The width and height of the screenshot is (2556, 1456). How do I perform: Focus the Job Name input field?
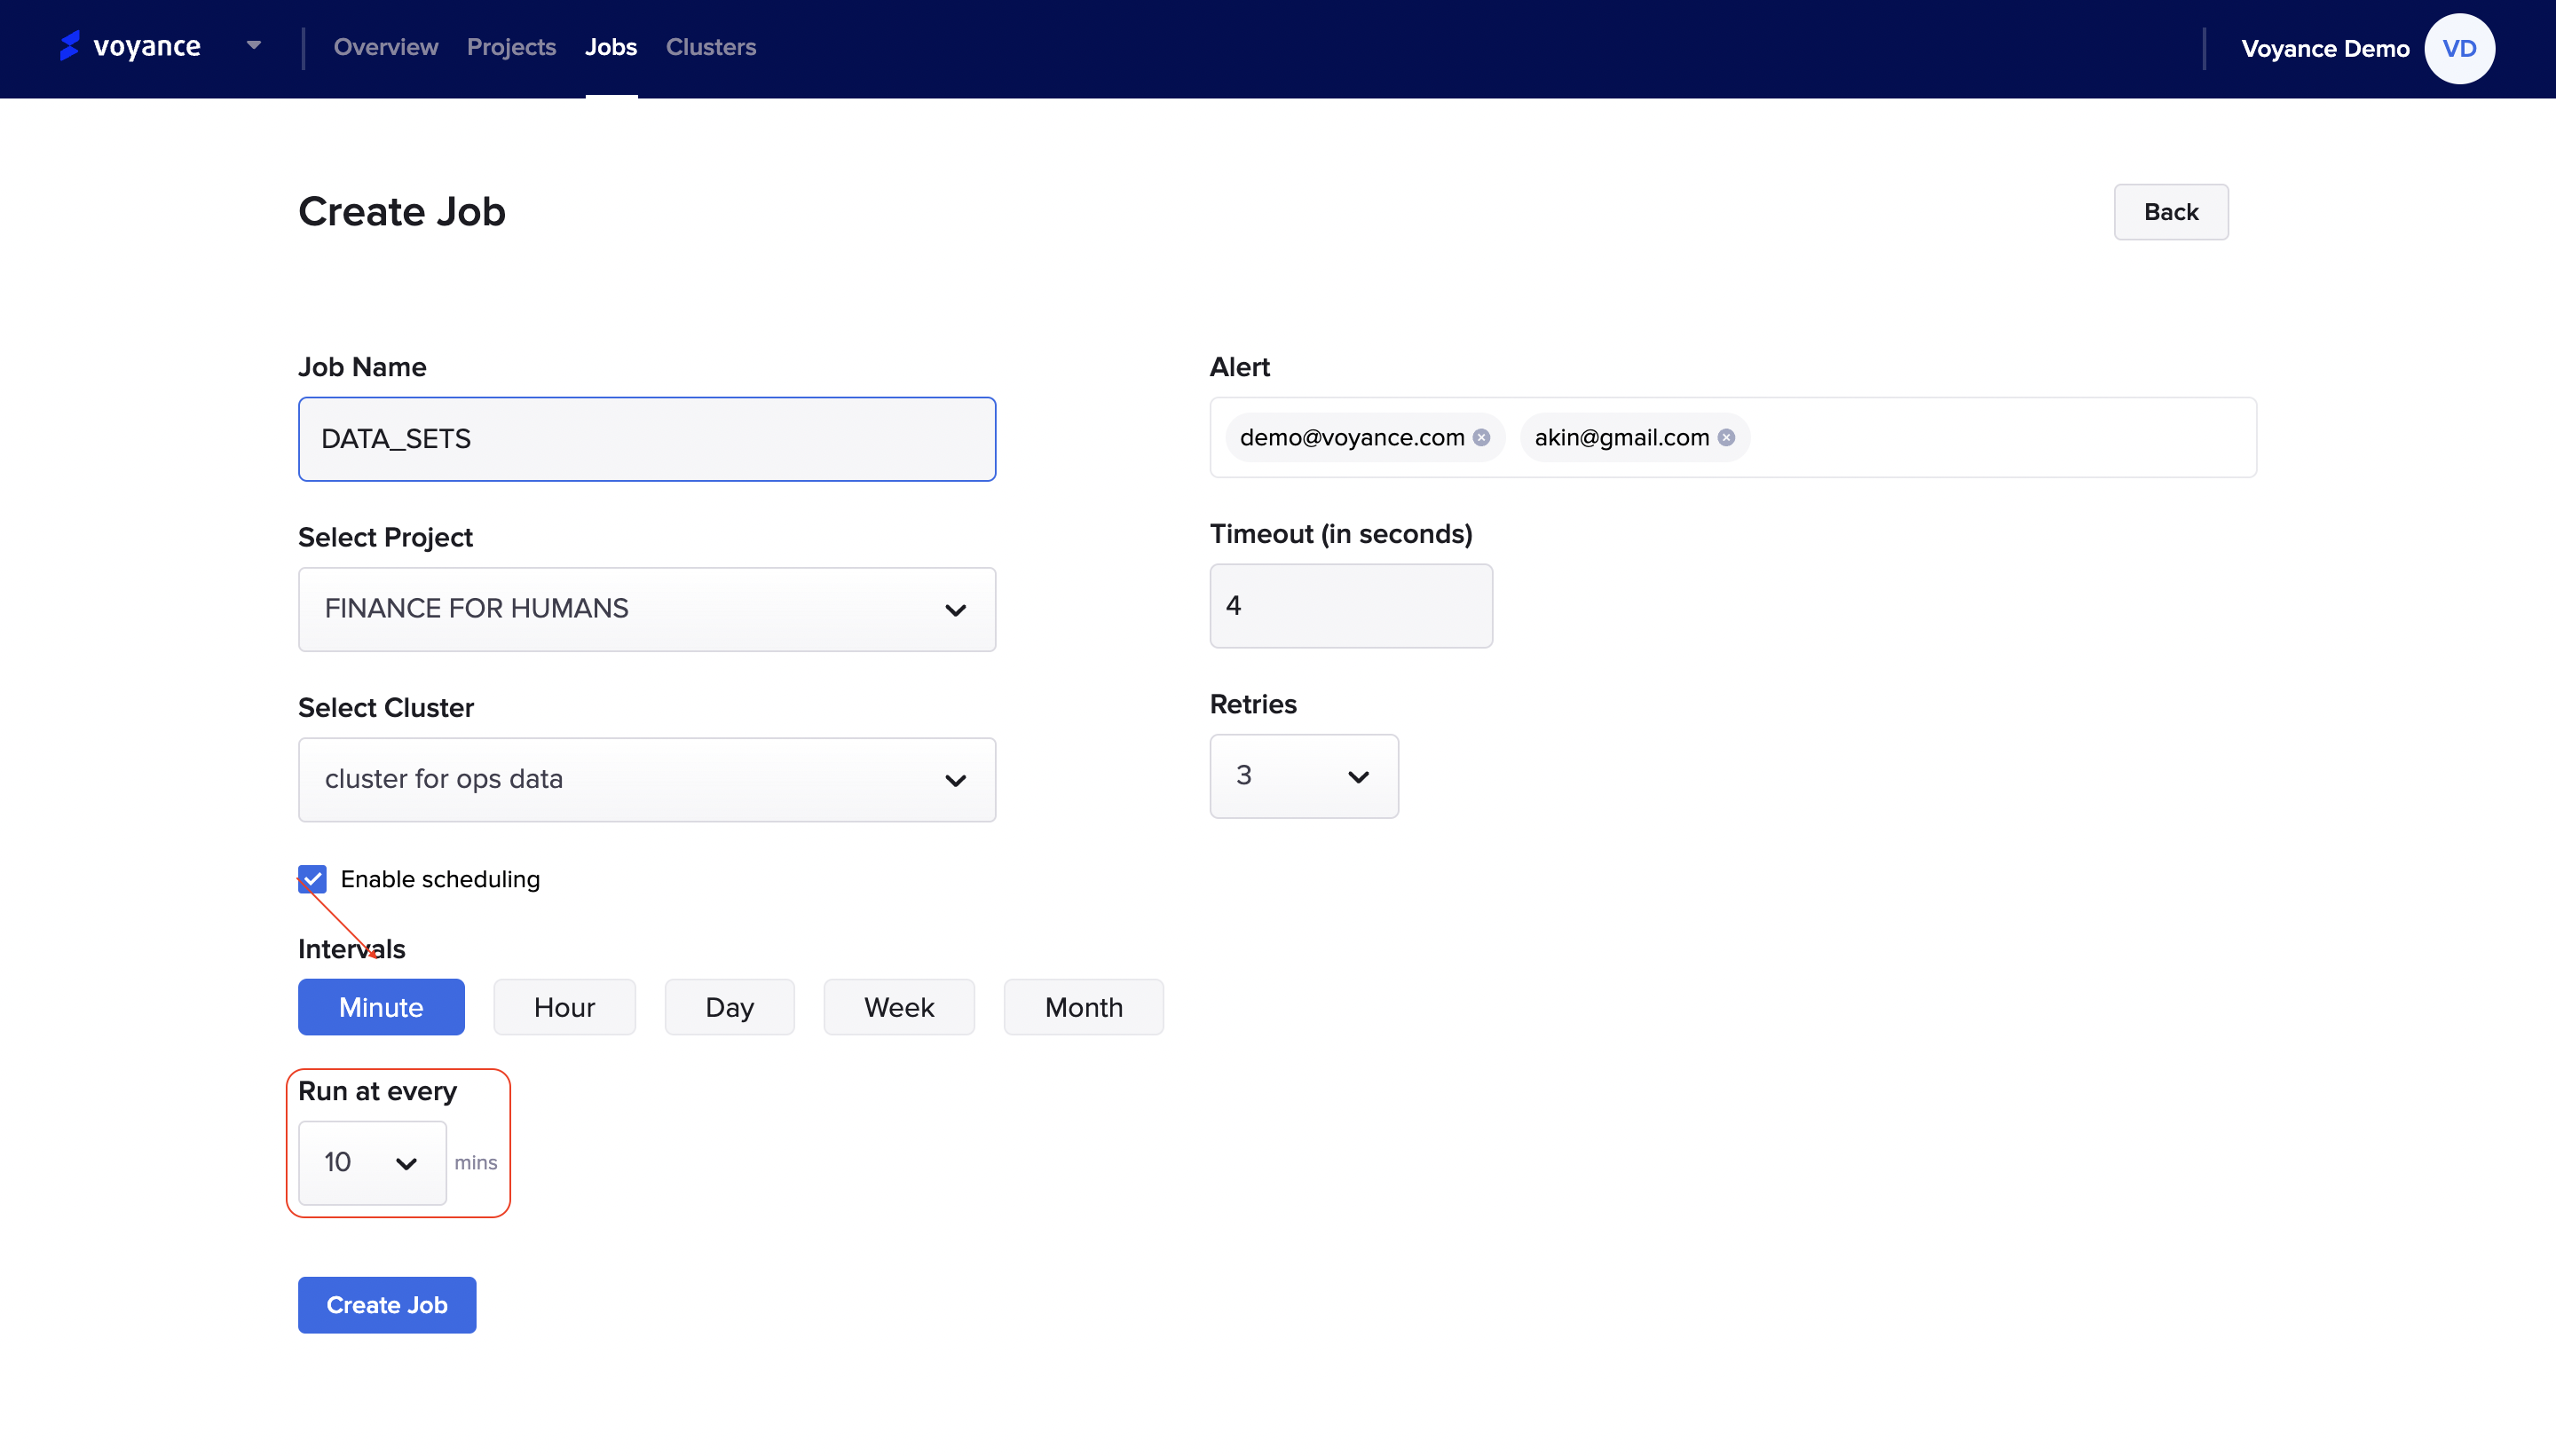click(647, 439)
